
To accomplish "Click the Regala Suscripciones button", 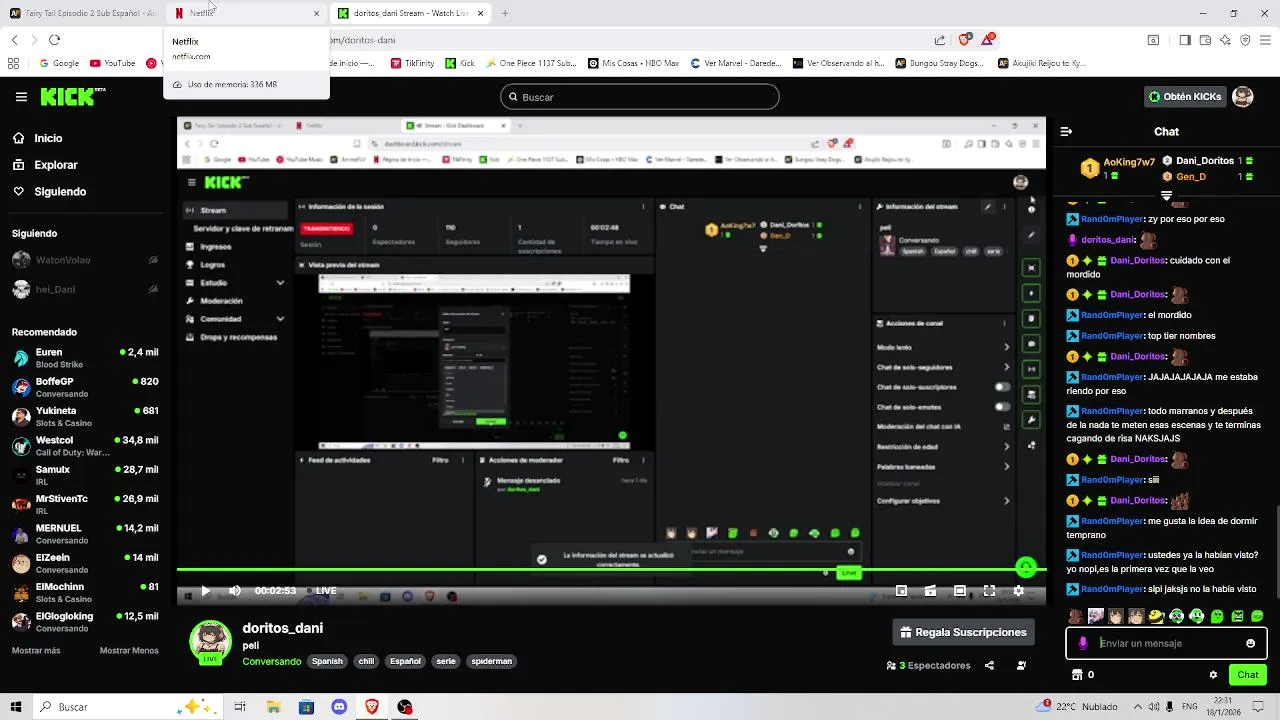I will [x=964, y=632].
